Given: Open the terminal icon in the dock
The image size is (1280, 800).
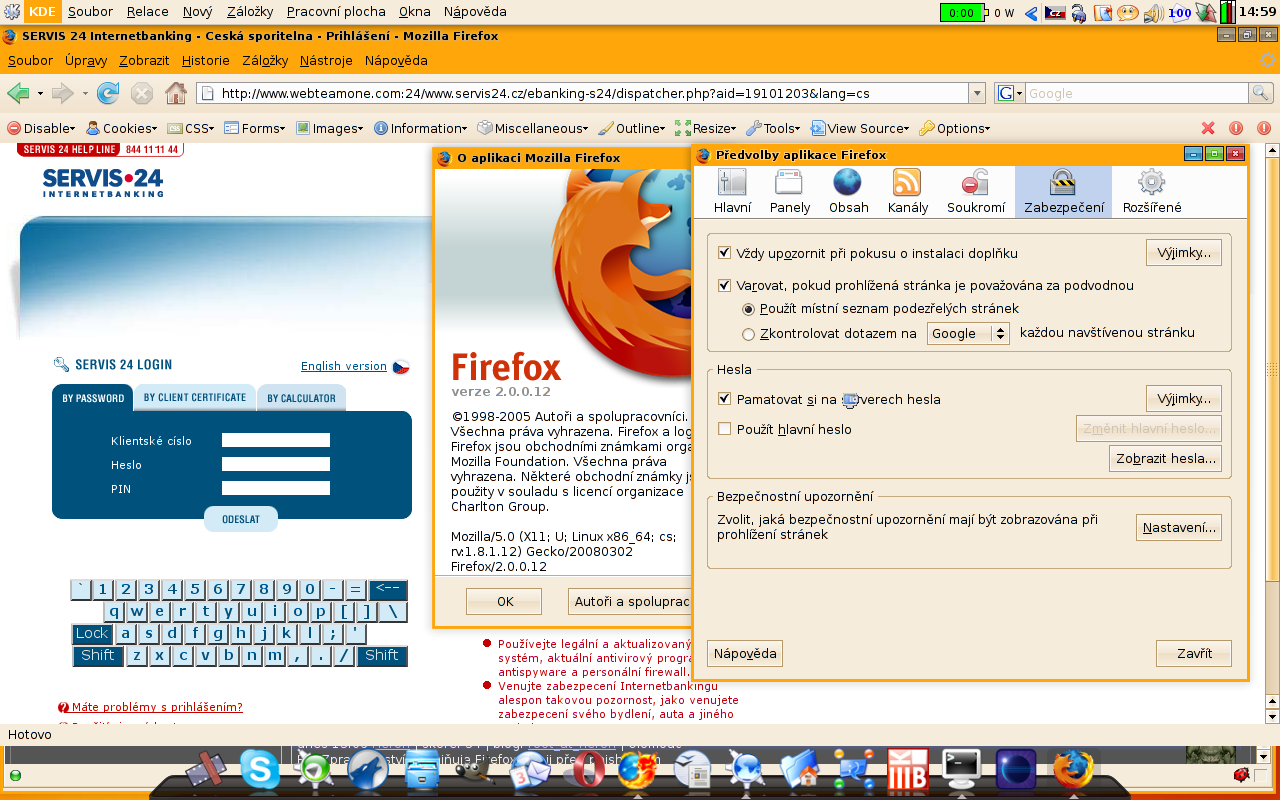Looking at the screenshot, I should [962, 770].
